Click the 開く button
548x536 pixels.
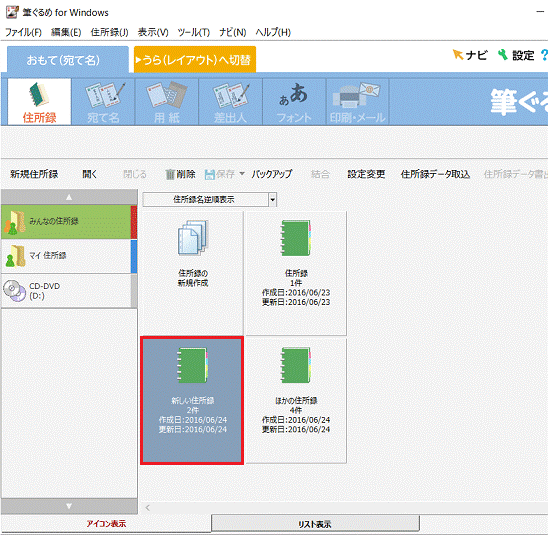(x=89, y=174)
